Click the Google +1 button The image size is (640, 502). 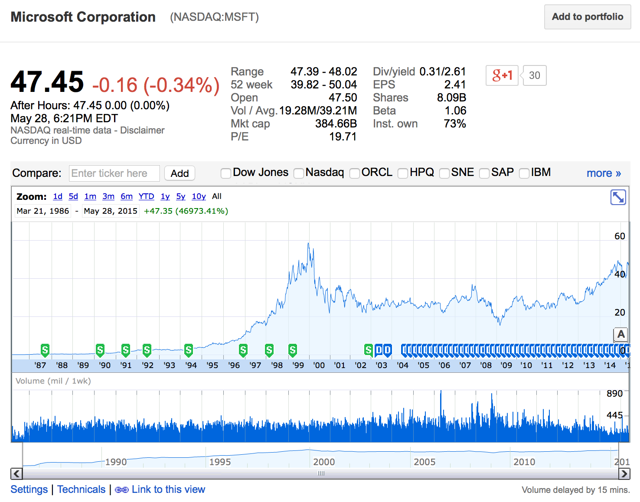[502, 76]
